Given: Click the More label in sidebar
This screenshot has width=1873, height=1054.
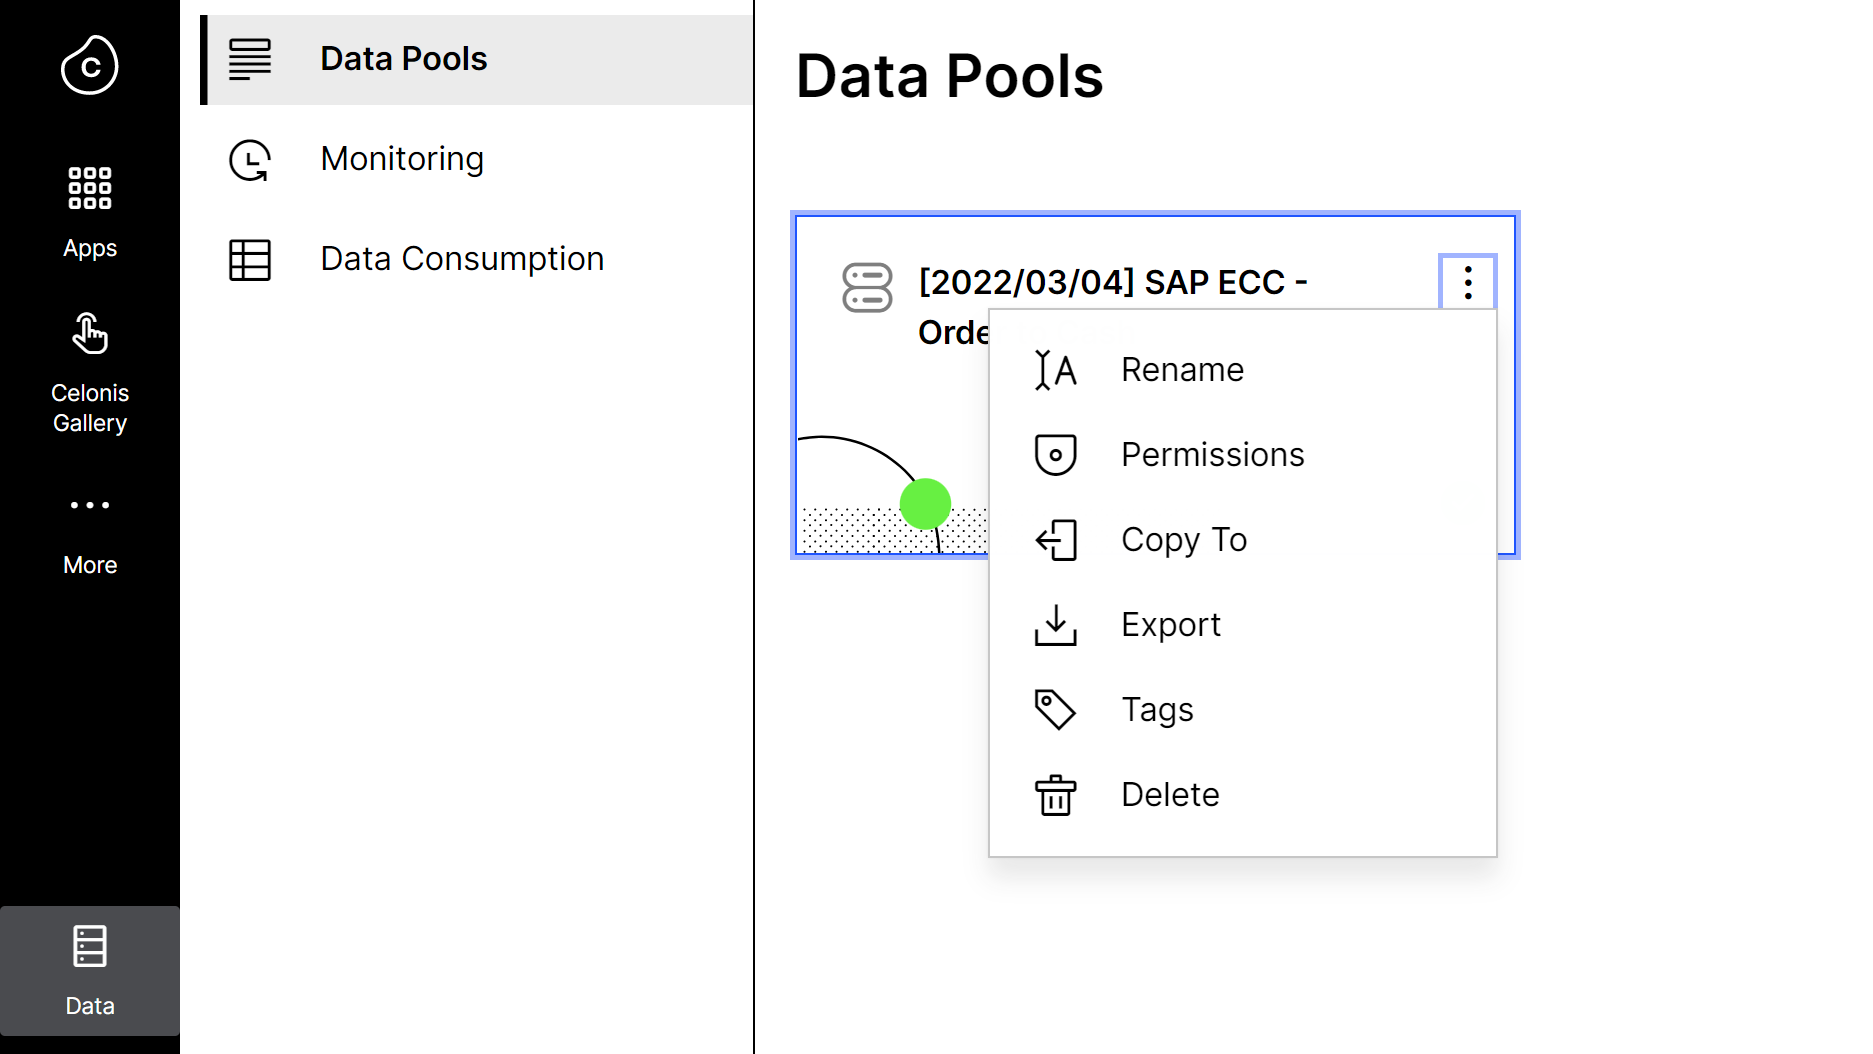Looking at the screenshot, I should click(90, 565).
